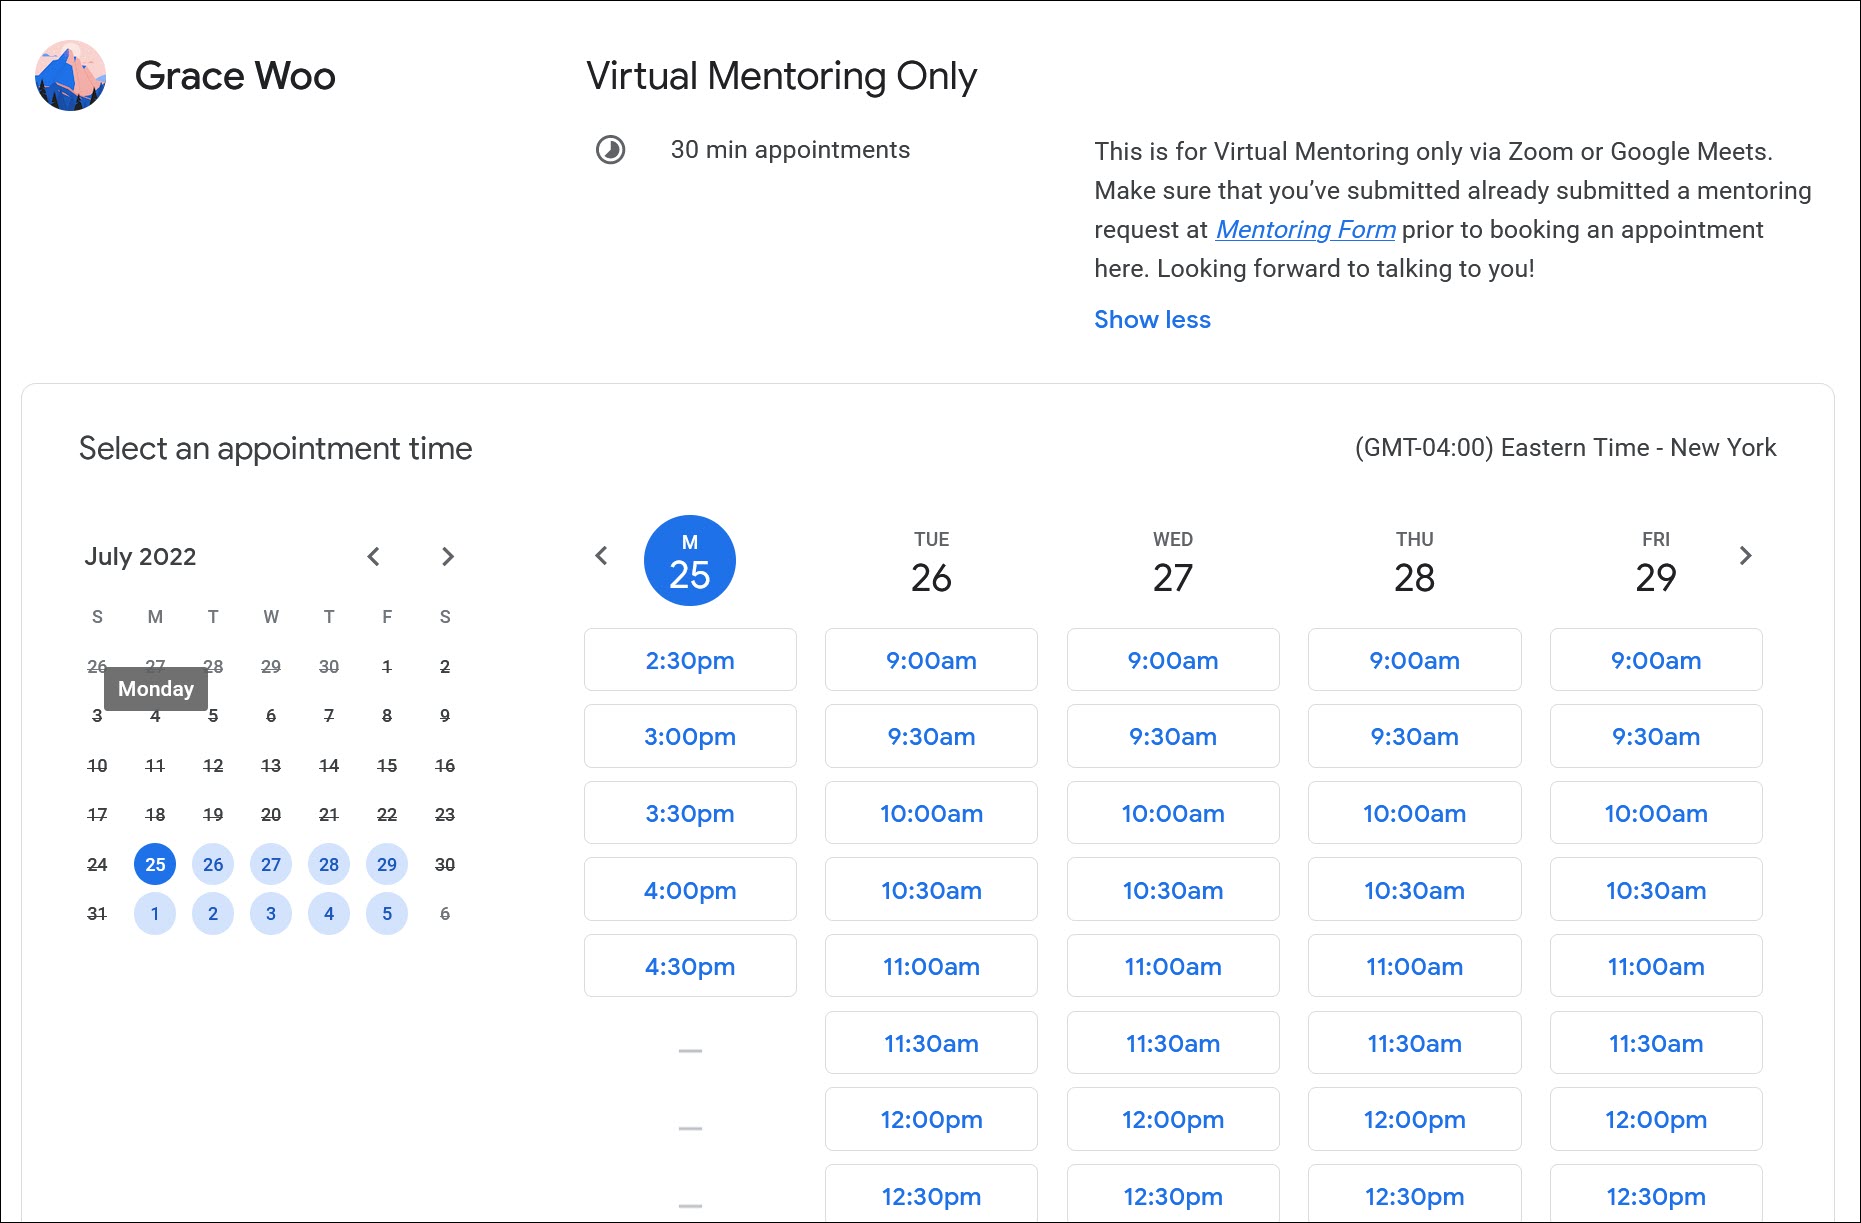
Task: Navigate to August using the next month arrow
Action: coord(447,556)
